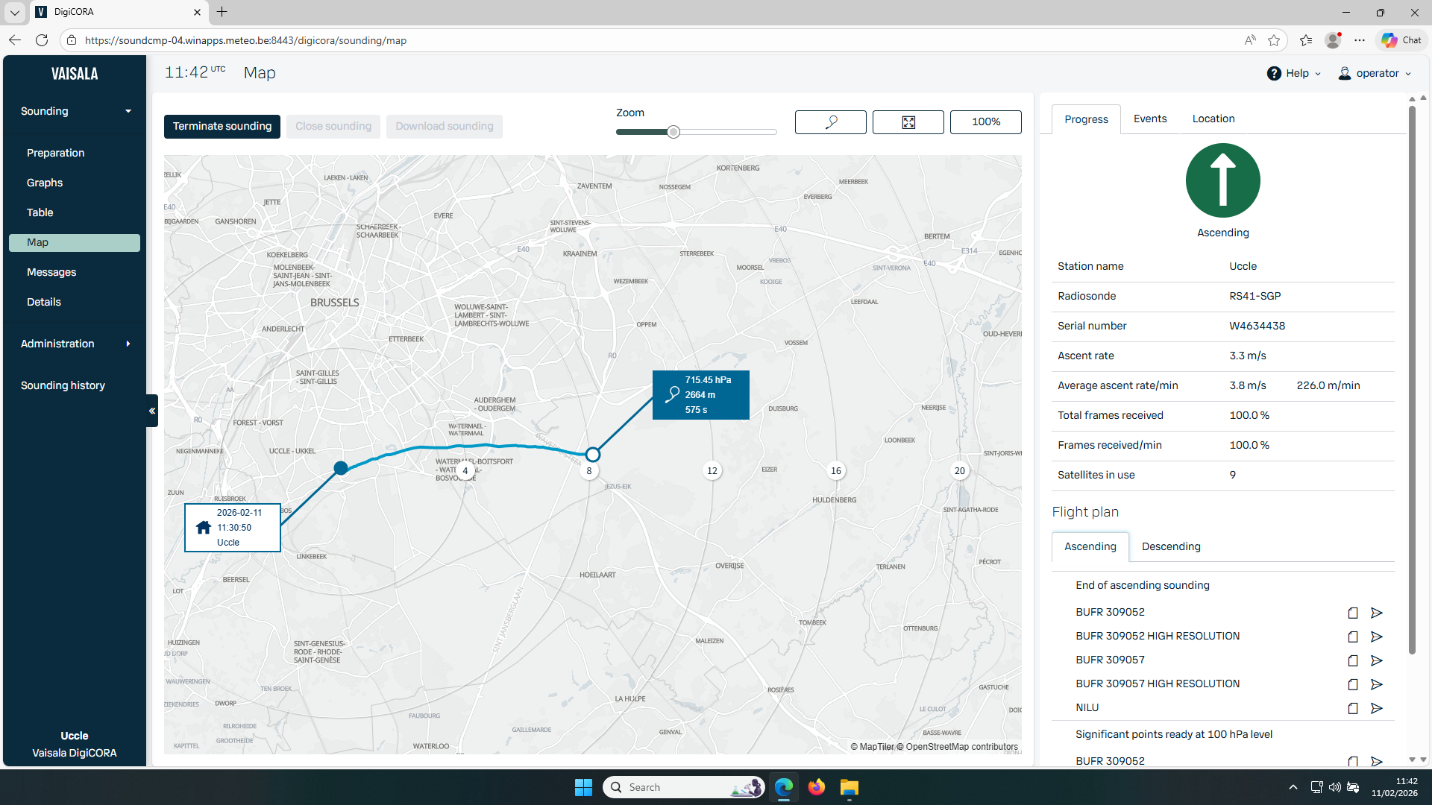Image resolution: width=1432 pixels, height=805 pixels.
Task: Open Firefox from the Windows taskbar
Action: tap(817, 787)
